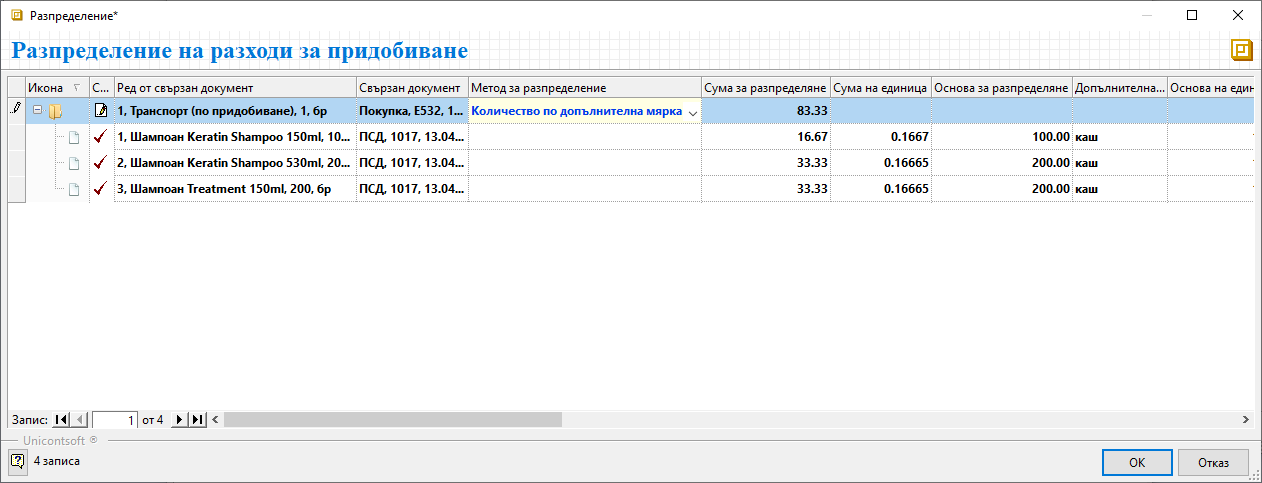The width and height of the screenshot is (1262, 483).
Task: Click the help icon in status bar
Action: (x=17, y=461)
